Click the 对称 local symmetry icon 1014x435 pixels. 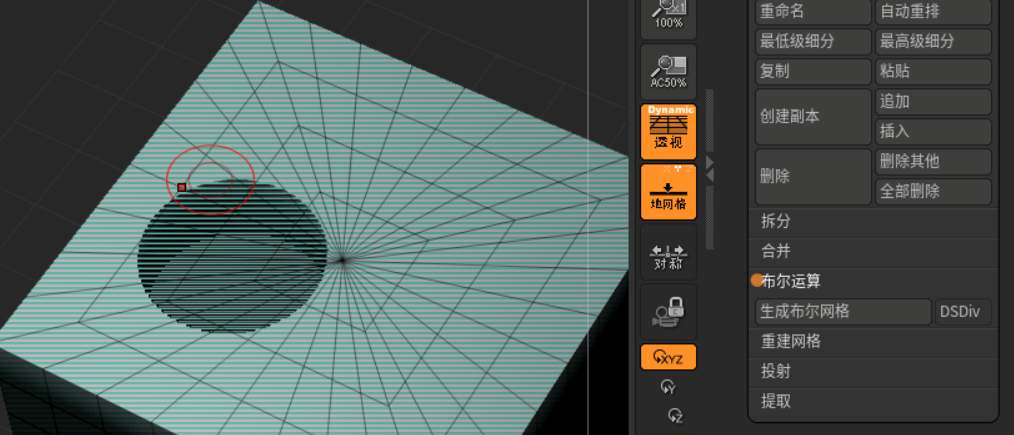tap(668, 252)
